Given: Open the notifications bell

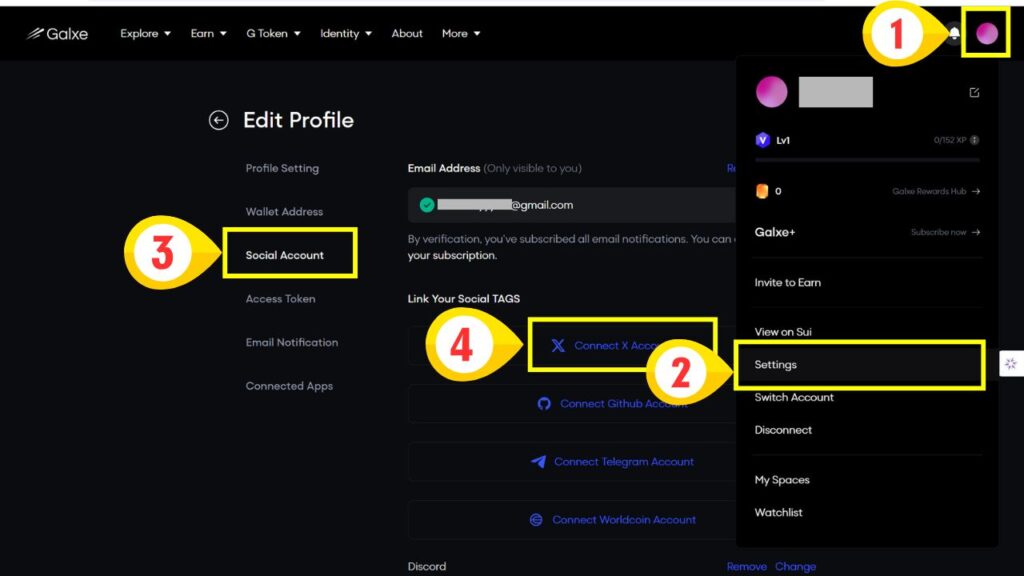Looking at the screenshot, I should pos(954,33).
